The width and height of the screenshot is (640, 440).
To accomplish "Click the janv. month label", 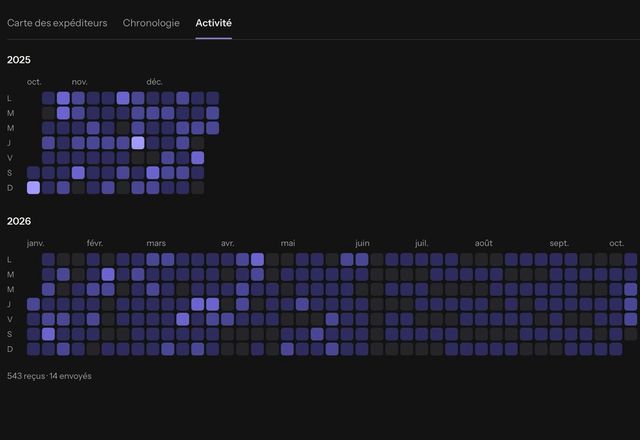I will 36,243.
